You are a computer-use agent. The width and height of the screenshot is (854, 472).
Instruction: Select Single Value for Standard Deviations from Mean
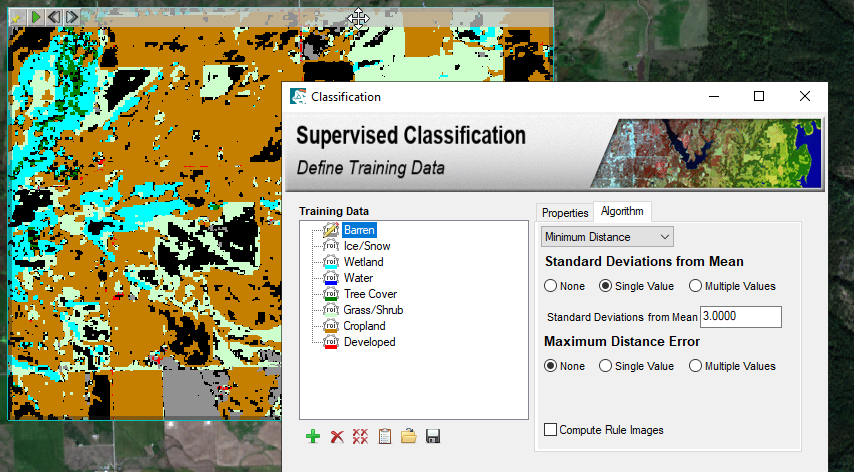[x=605, y=286]
